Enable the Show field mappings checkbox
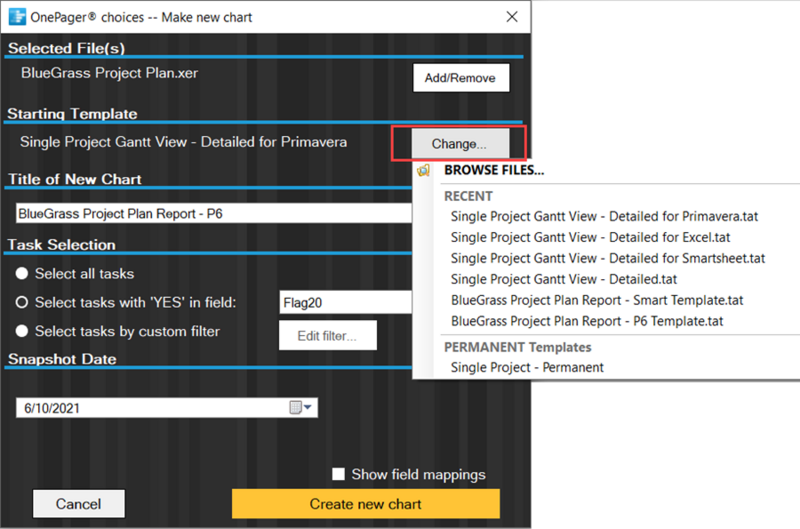The image size is (800, 529). pos(338,474)
